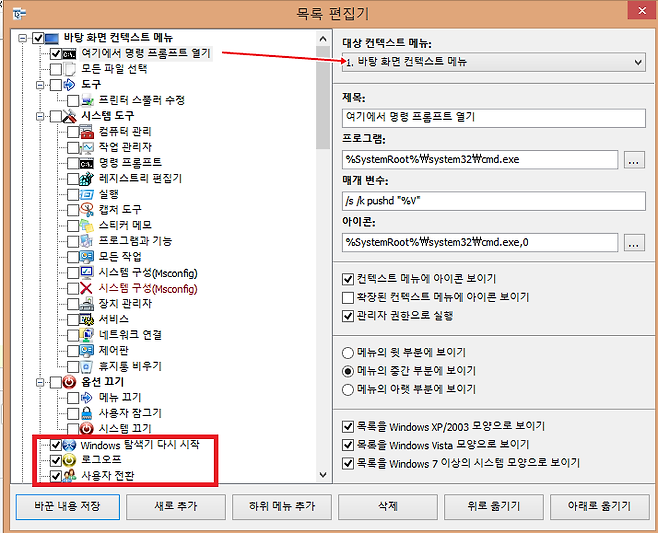Viewport: 658px width, 533px height.
Task: Collapse the 옵션 끄기 tree node
Action: (x=25, y=382)
